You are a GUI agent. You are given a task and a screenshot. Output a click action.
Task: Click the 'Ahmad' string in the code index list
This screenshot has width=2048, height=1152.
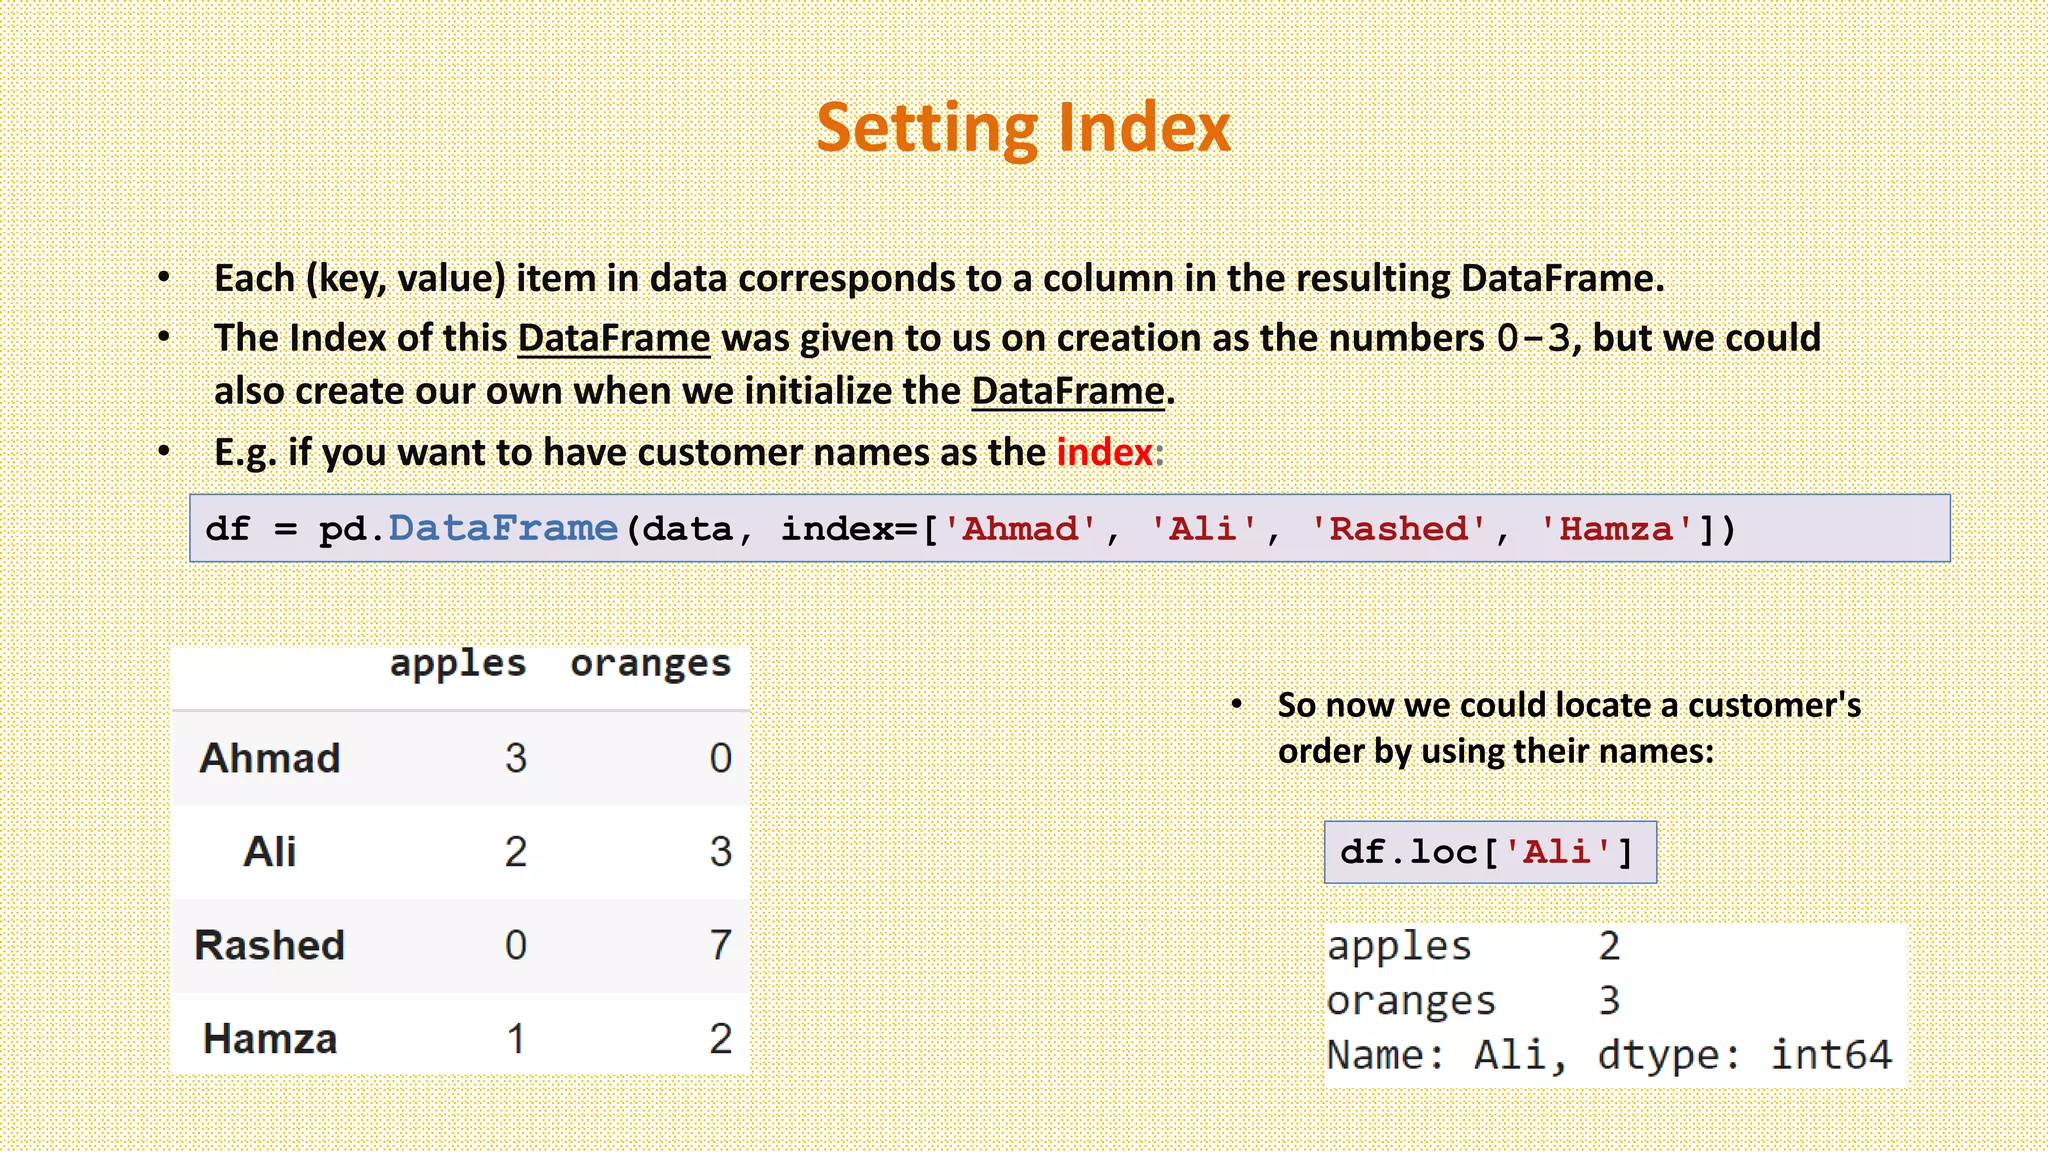pos(1020,528)
